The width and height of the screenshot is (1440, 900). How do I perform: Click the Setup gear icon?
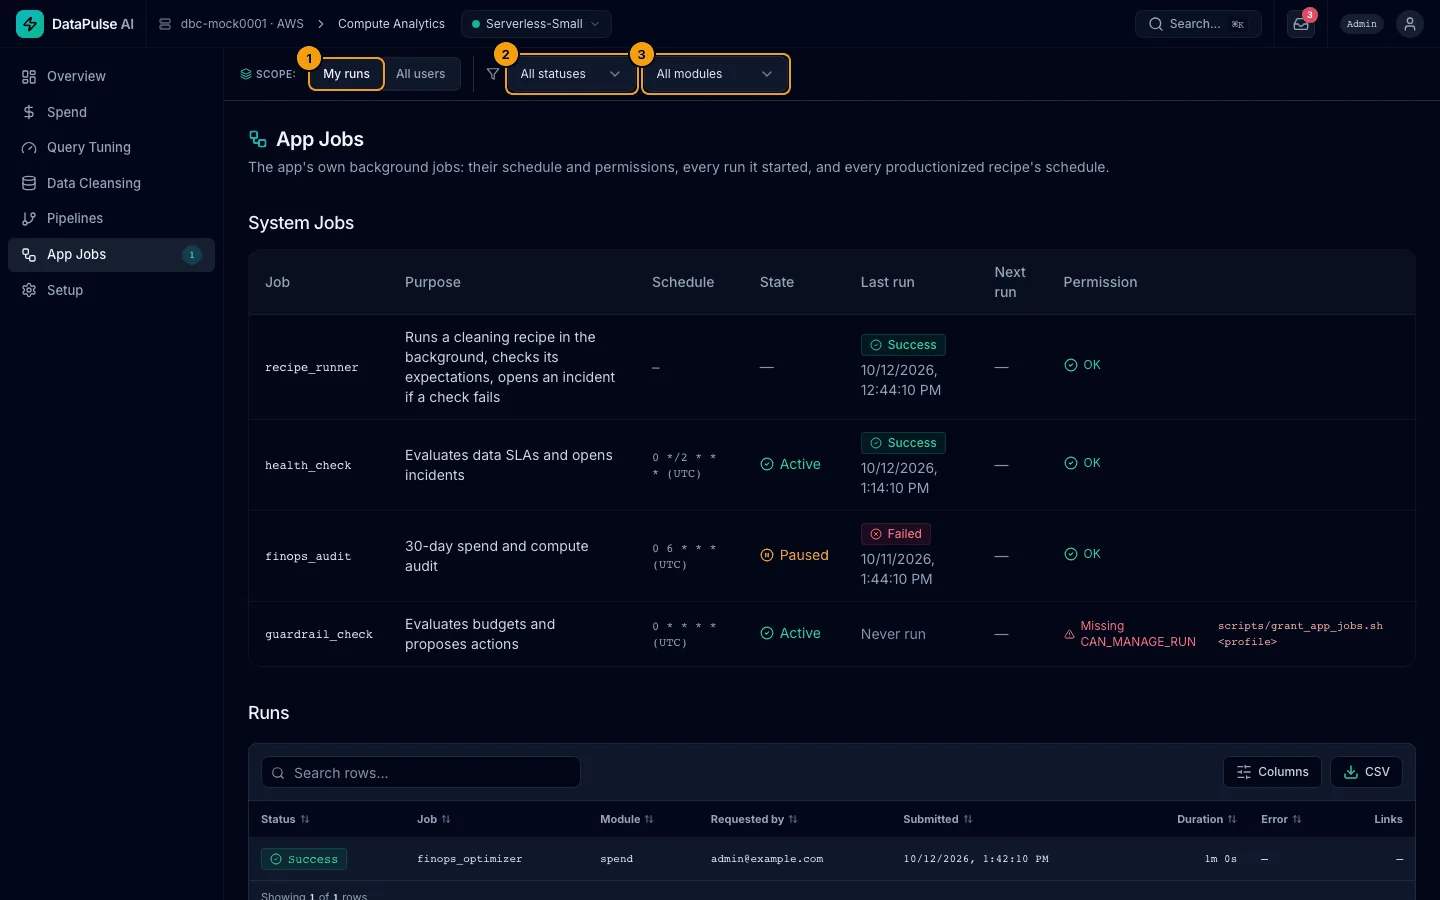(29, 290)
